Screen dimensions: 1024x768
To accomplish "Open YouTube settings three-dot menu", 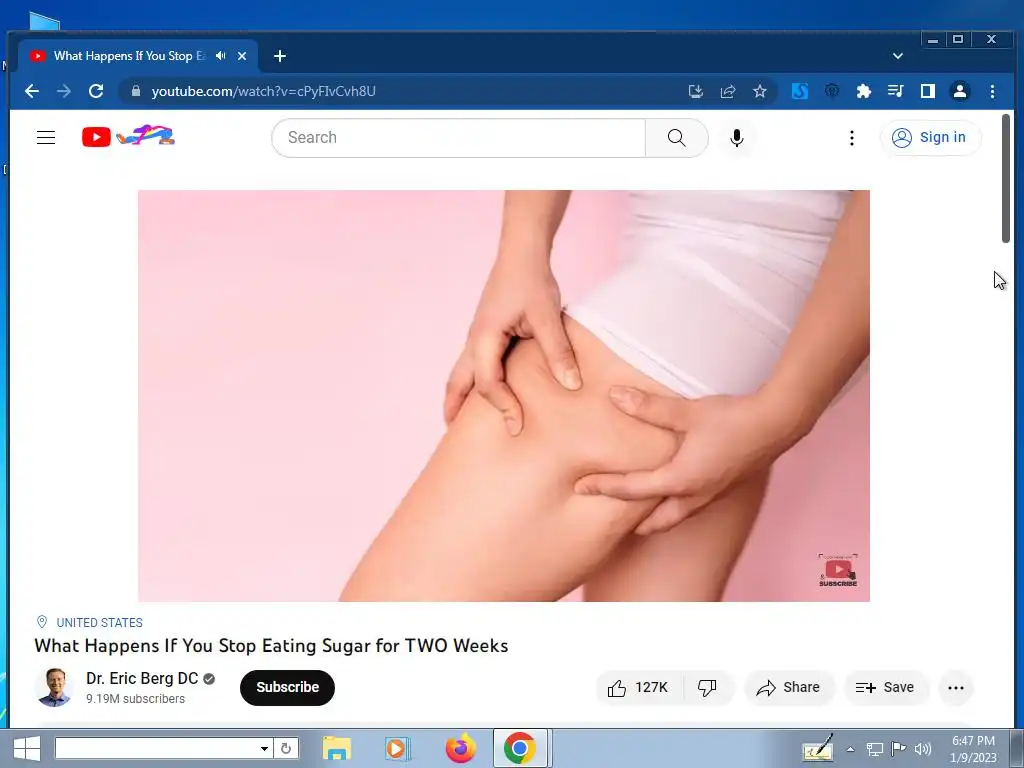I will tap(852, 138).
